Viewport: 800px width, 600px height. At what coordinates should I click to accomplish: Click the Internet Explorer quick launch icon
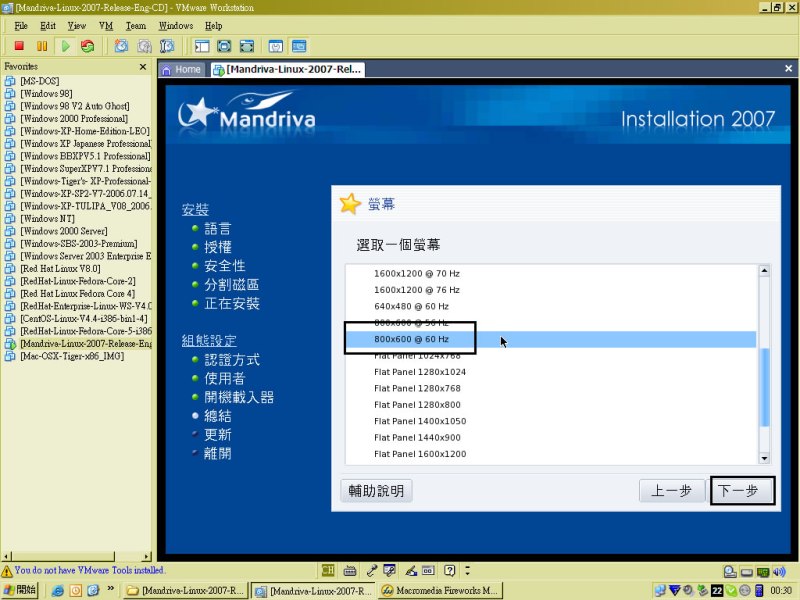click(x=58, y=590)
